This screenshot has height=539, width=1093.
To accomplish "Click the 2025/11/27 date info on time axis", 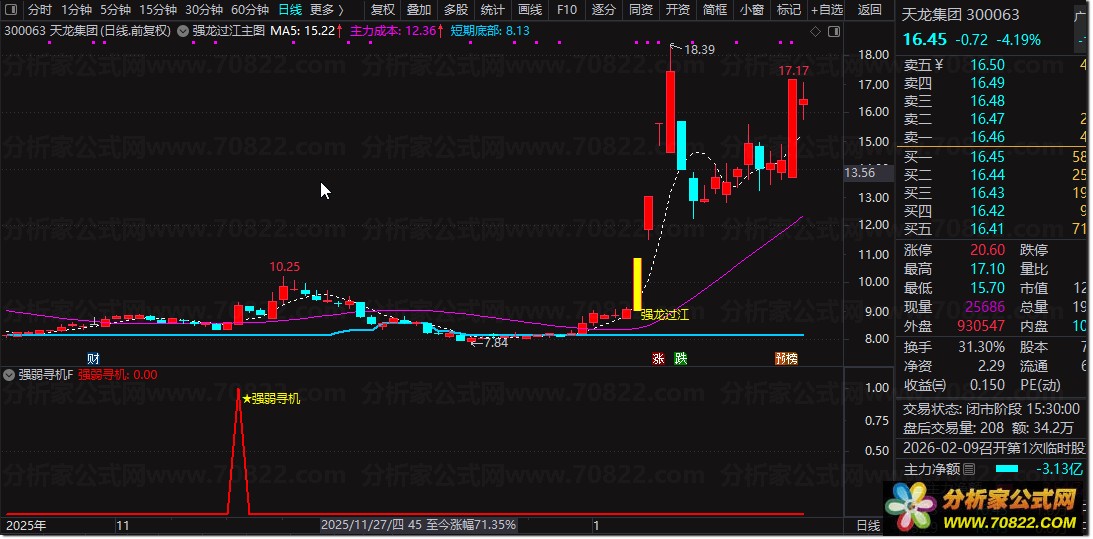I will [418, 525].
